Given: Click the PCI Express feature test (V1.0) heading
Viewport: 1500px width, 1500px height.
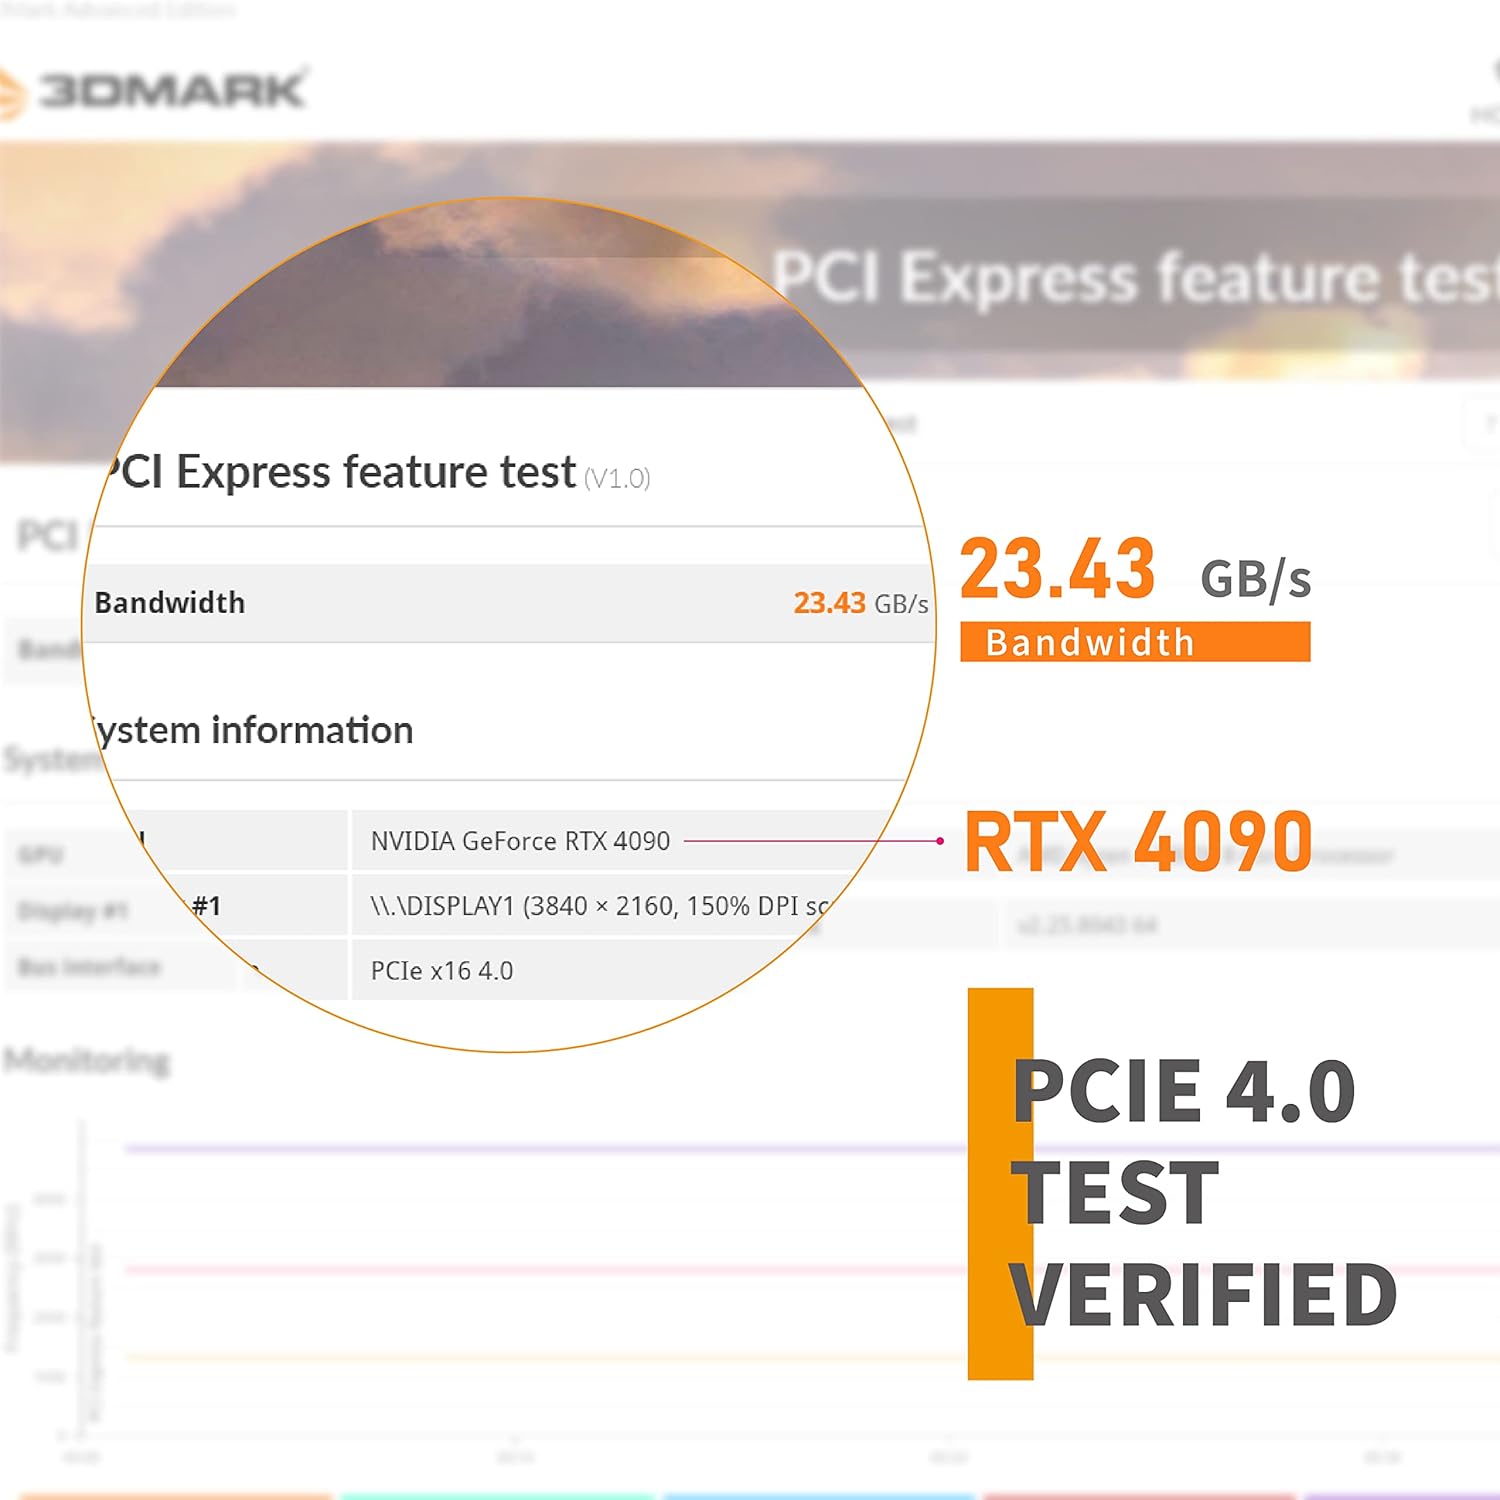Looking at the screenshot, I should point(376,473).
